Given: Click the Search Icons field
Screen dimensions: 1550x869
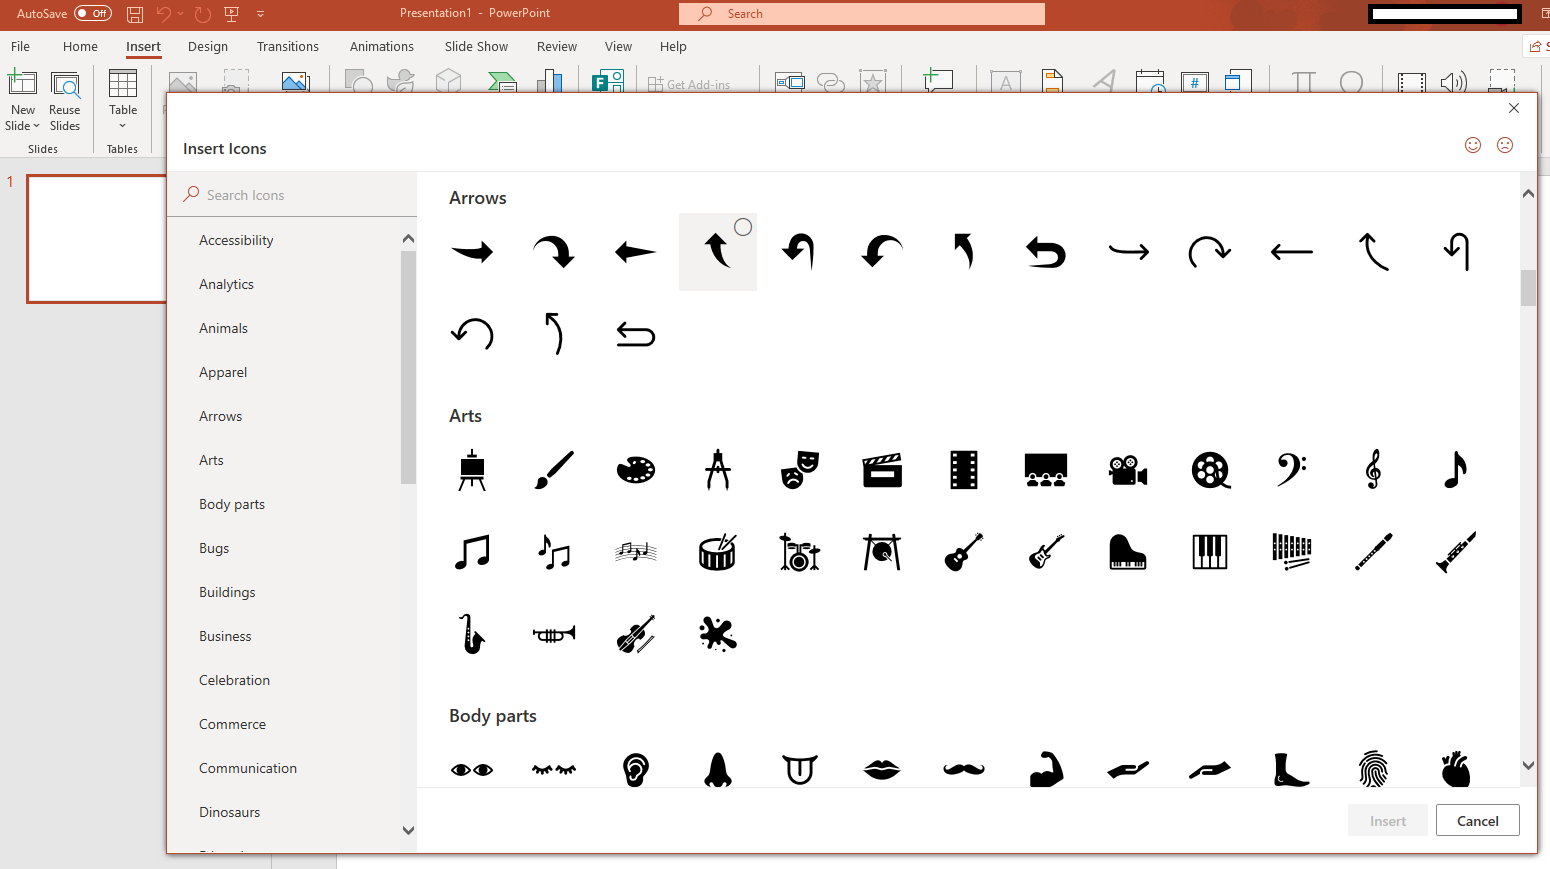Looking at the screenshot, I should click(292, 195).
